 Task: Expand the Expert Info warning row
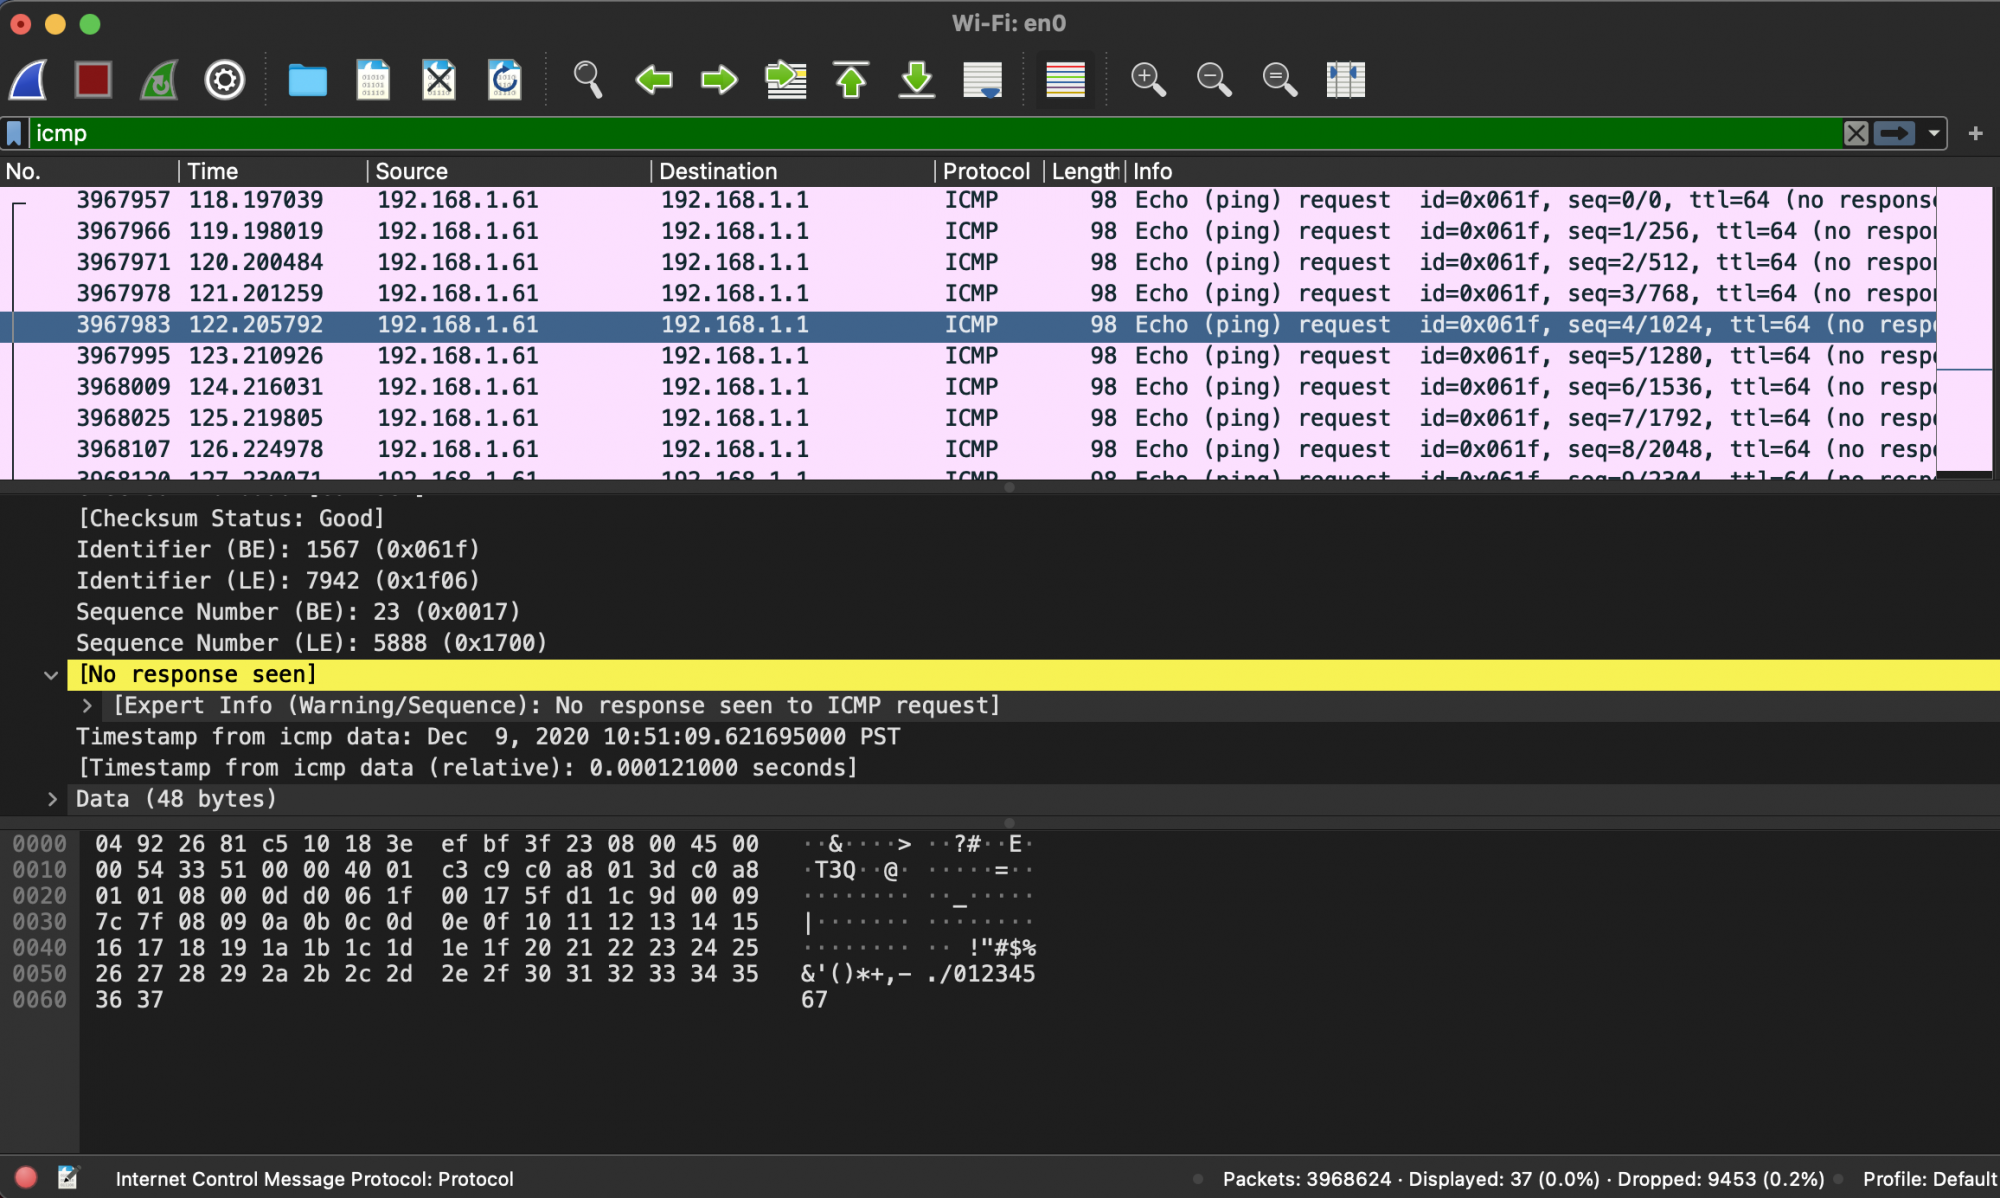click(x=87, y=706)
